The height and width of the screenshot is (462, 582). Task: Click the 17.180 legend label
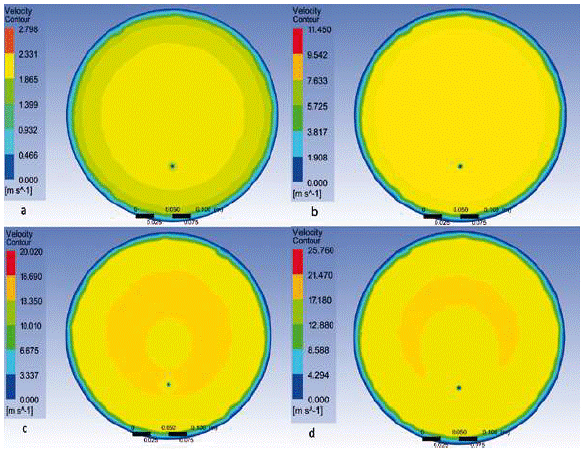pyautogui.click(x=321, y=300)
